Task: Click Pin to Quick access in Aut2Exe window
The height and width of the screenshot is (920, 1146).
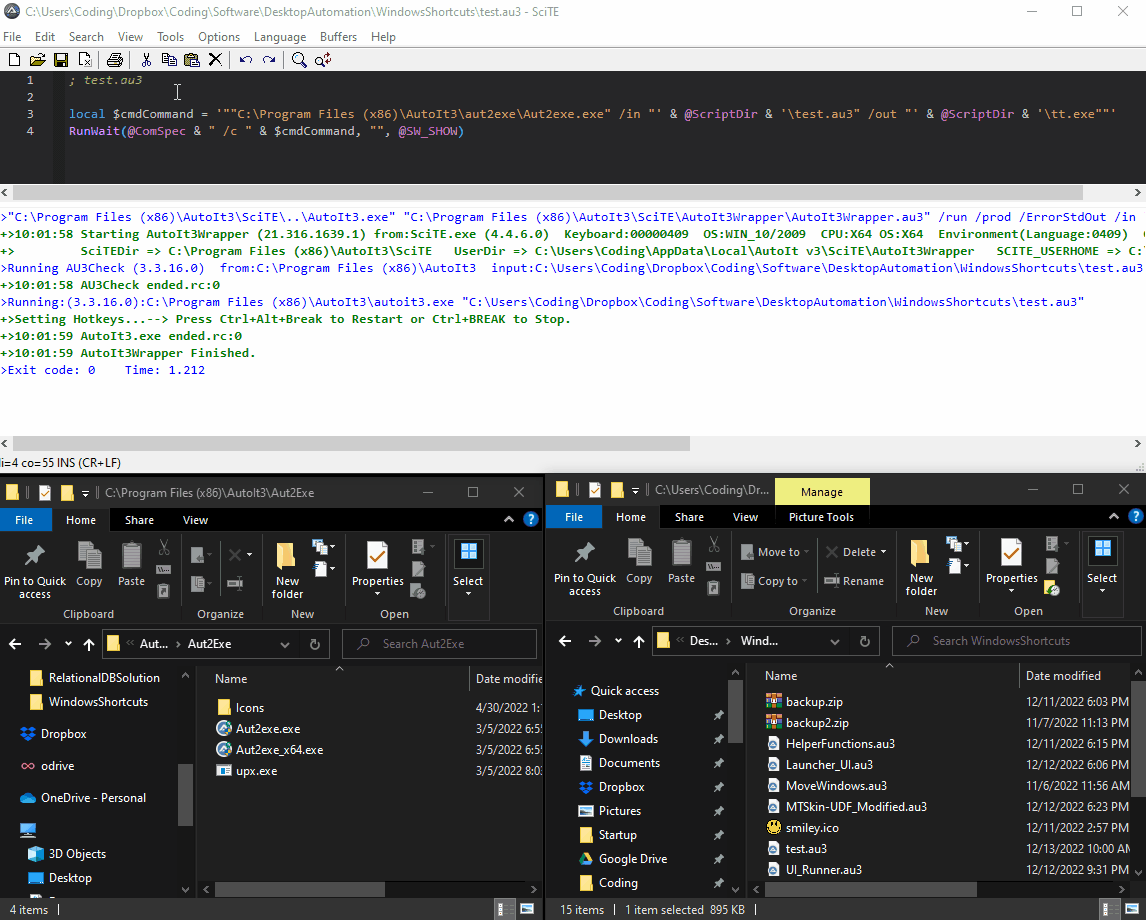Action: 34,569
